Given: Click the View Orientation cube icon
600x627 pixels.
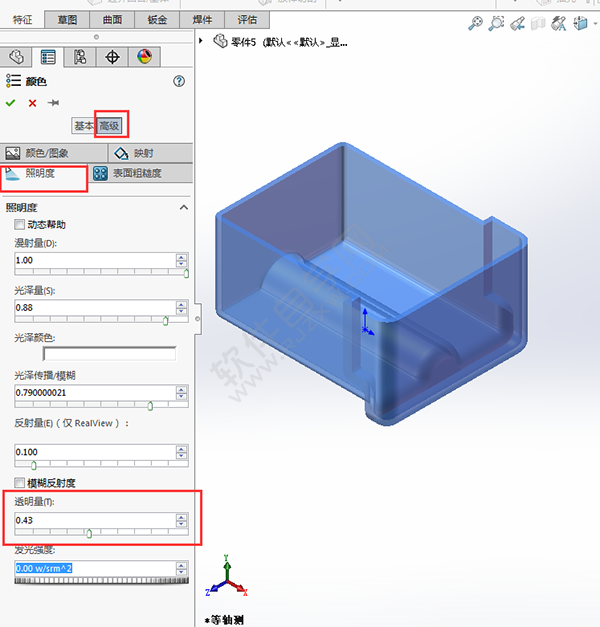Looking at the screenshot, I should point(580,23).
